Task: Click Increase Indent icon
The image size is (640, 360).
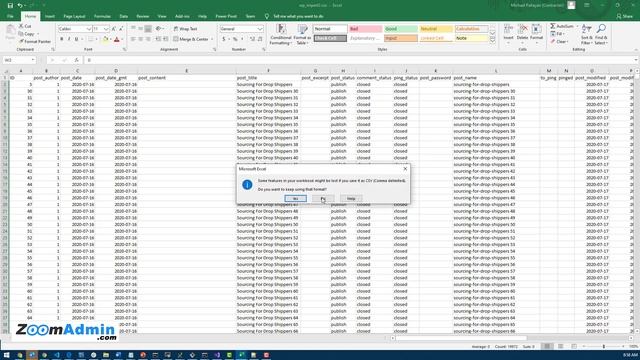Action: coord(166,39)
